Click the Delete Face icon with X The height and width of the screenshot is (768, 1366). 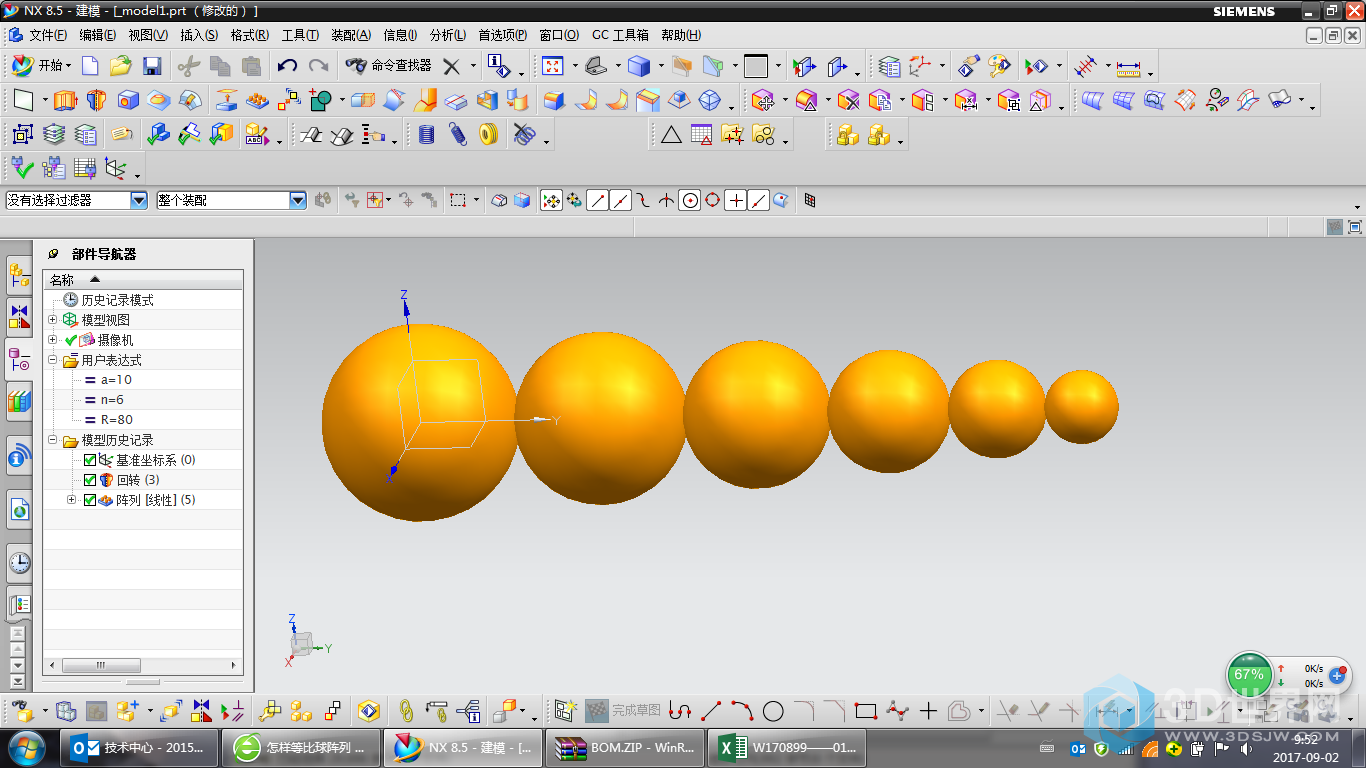849,100
